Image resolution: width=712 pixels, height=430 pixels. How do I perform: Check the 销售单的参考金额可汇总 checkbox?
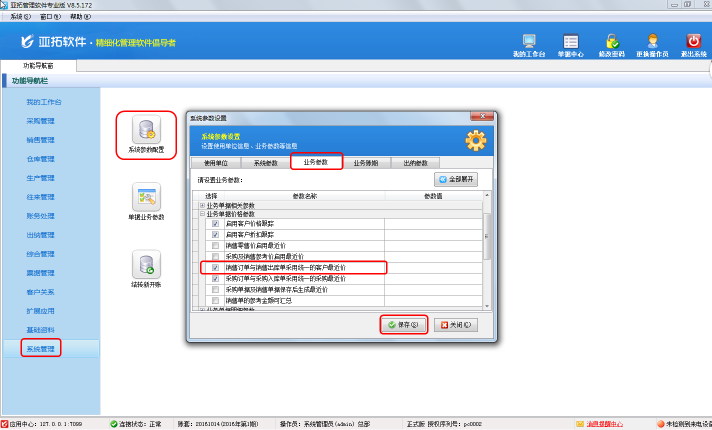[x=215, y=300]
